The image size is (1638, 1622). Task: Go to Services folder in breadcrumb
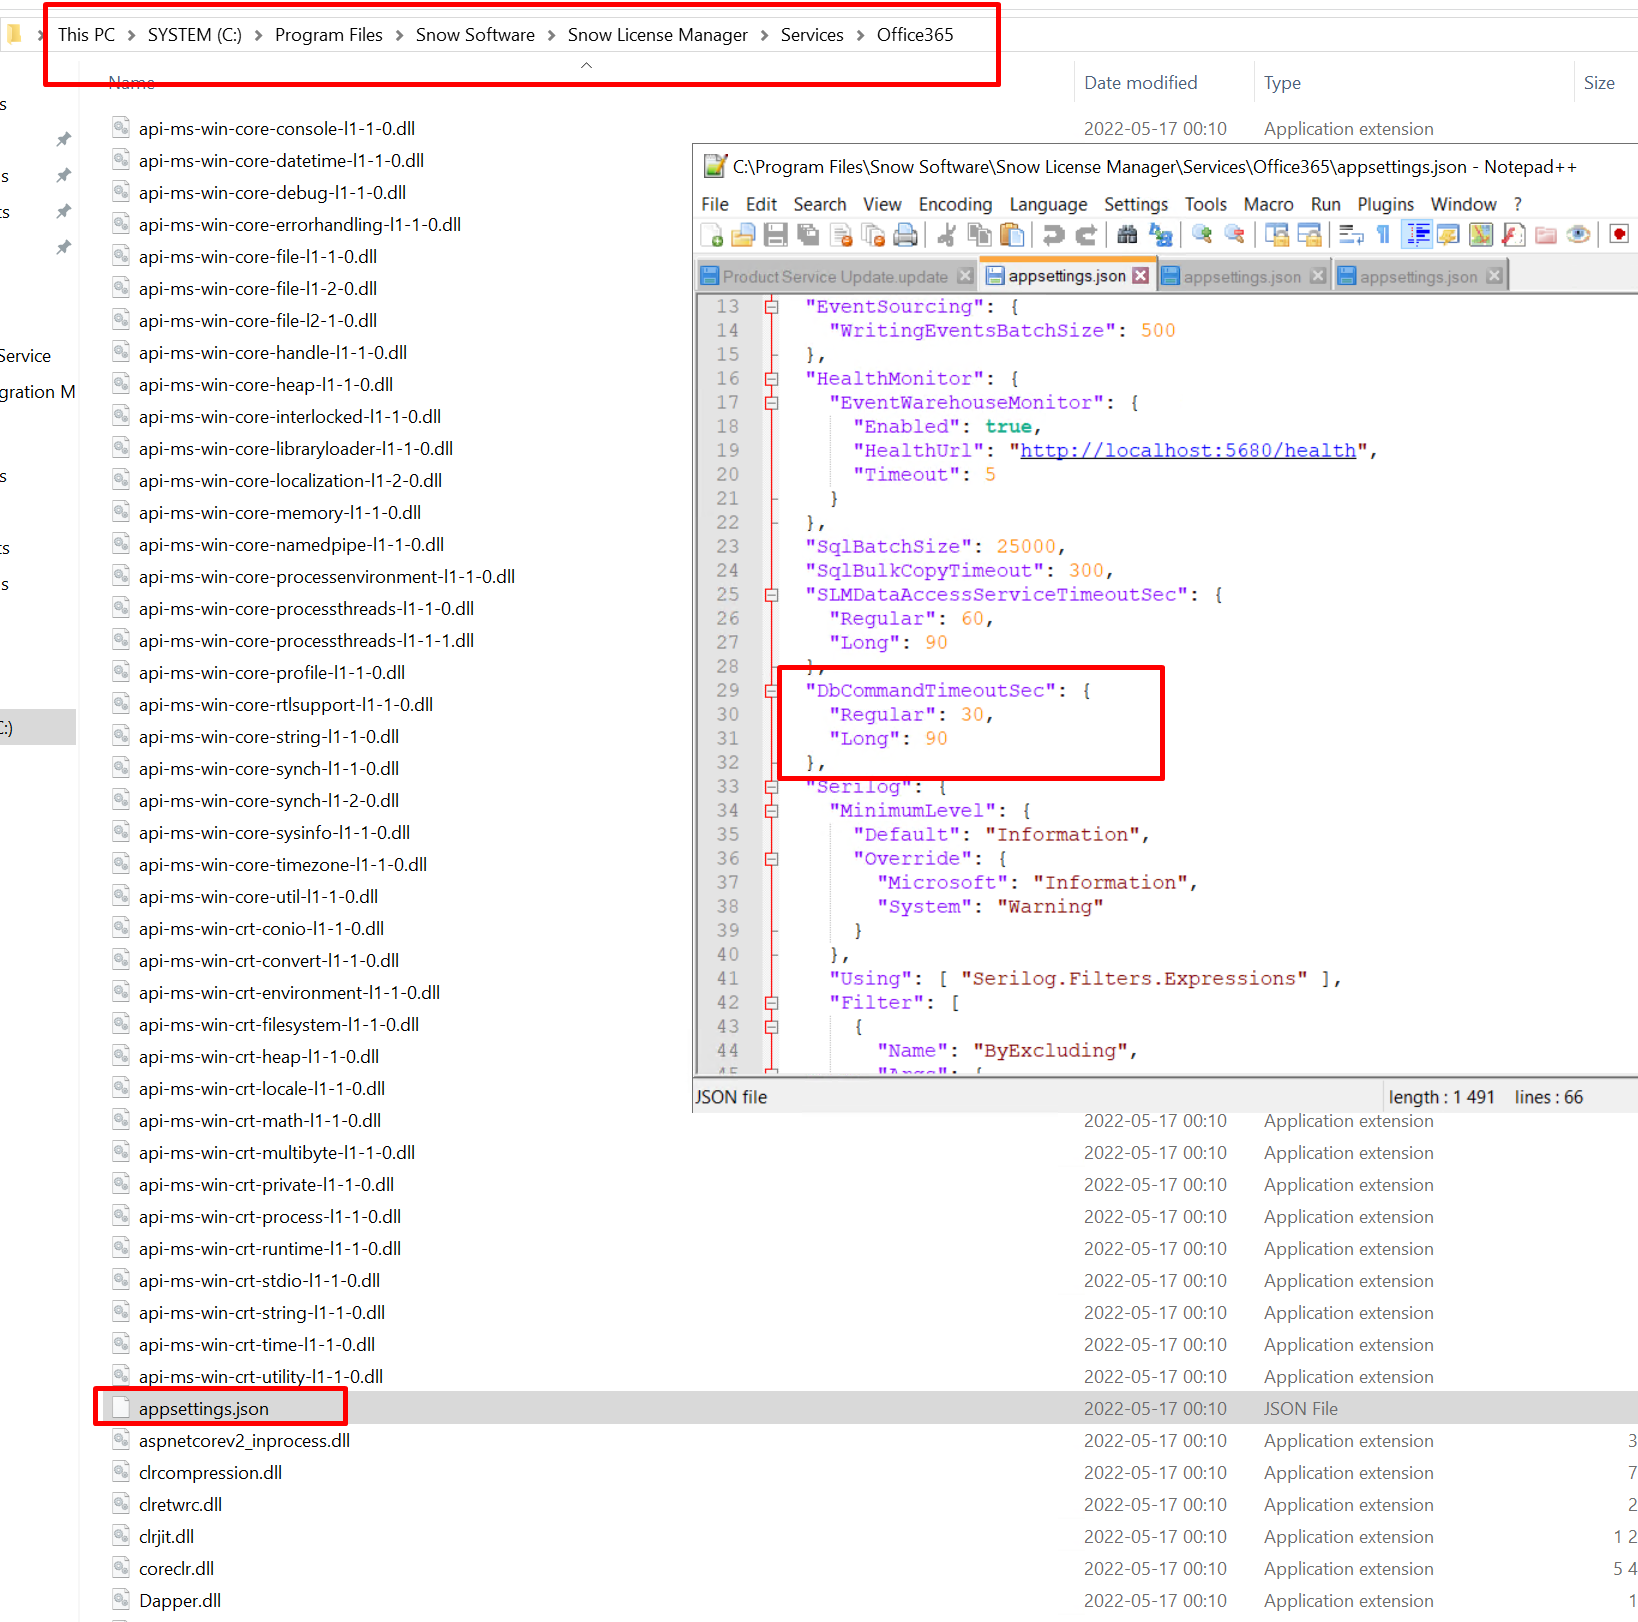pyautogui.click(x=812, y=35)
